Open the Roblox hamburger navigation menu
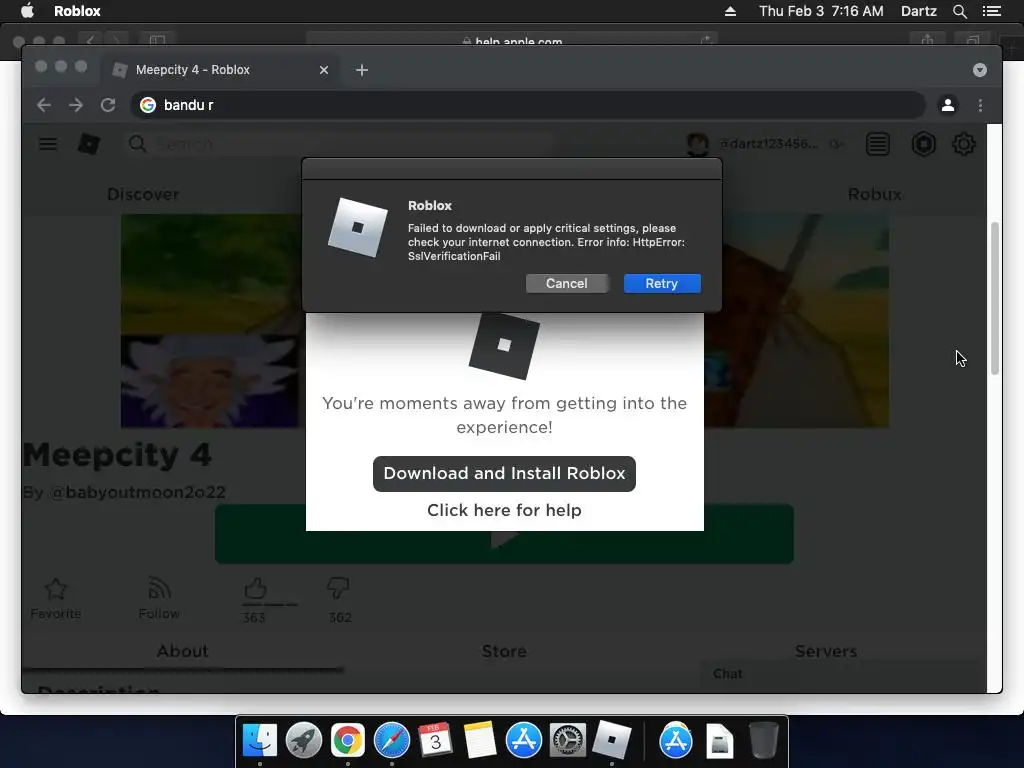 pyautogui.click(x=48, y=144)
